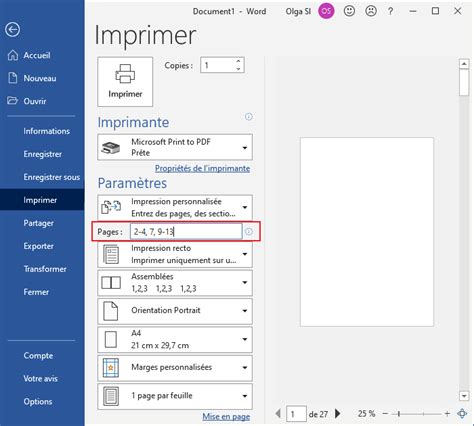The height and width of the screenshot is (426, 474).
Task: Open the Marges personnalisées dropdown
Action: [175, 368]
